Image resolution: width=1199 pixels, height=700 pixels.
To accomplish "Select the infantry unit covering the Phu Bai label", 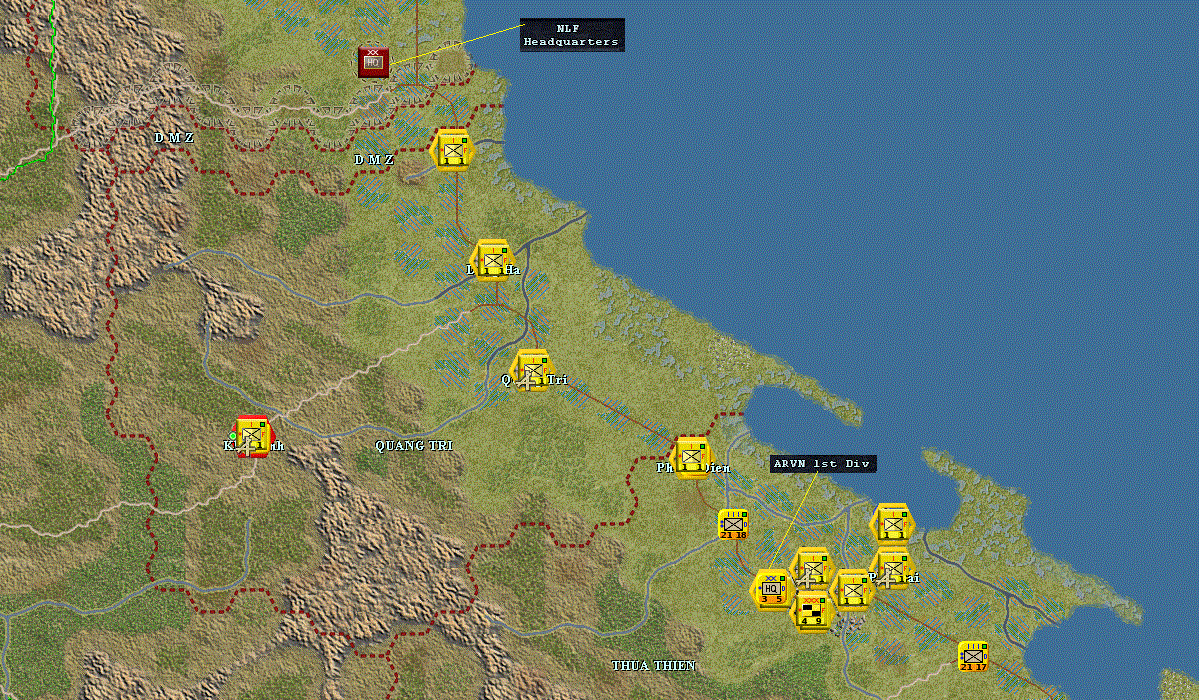I will tap(892, 568).
